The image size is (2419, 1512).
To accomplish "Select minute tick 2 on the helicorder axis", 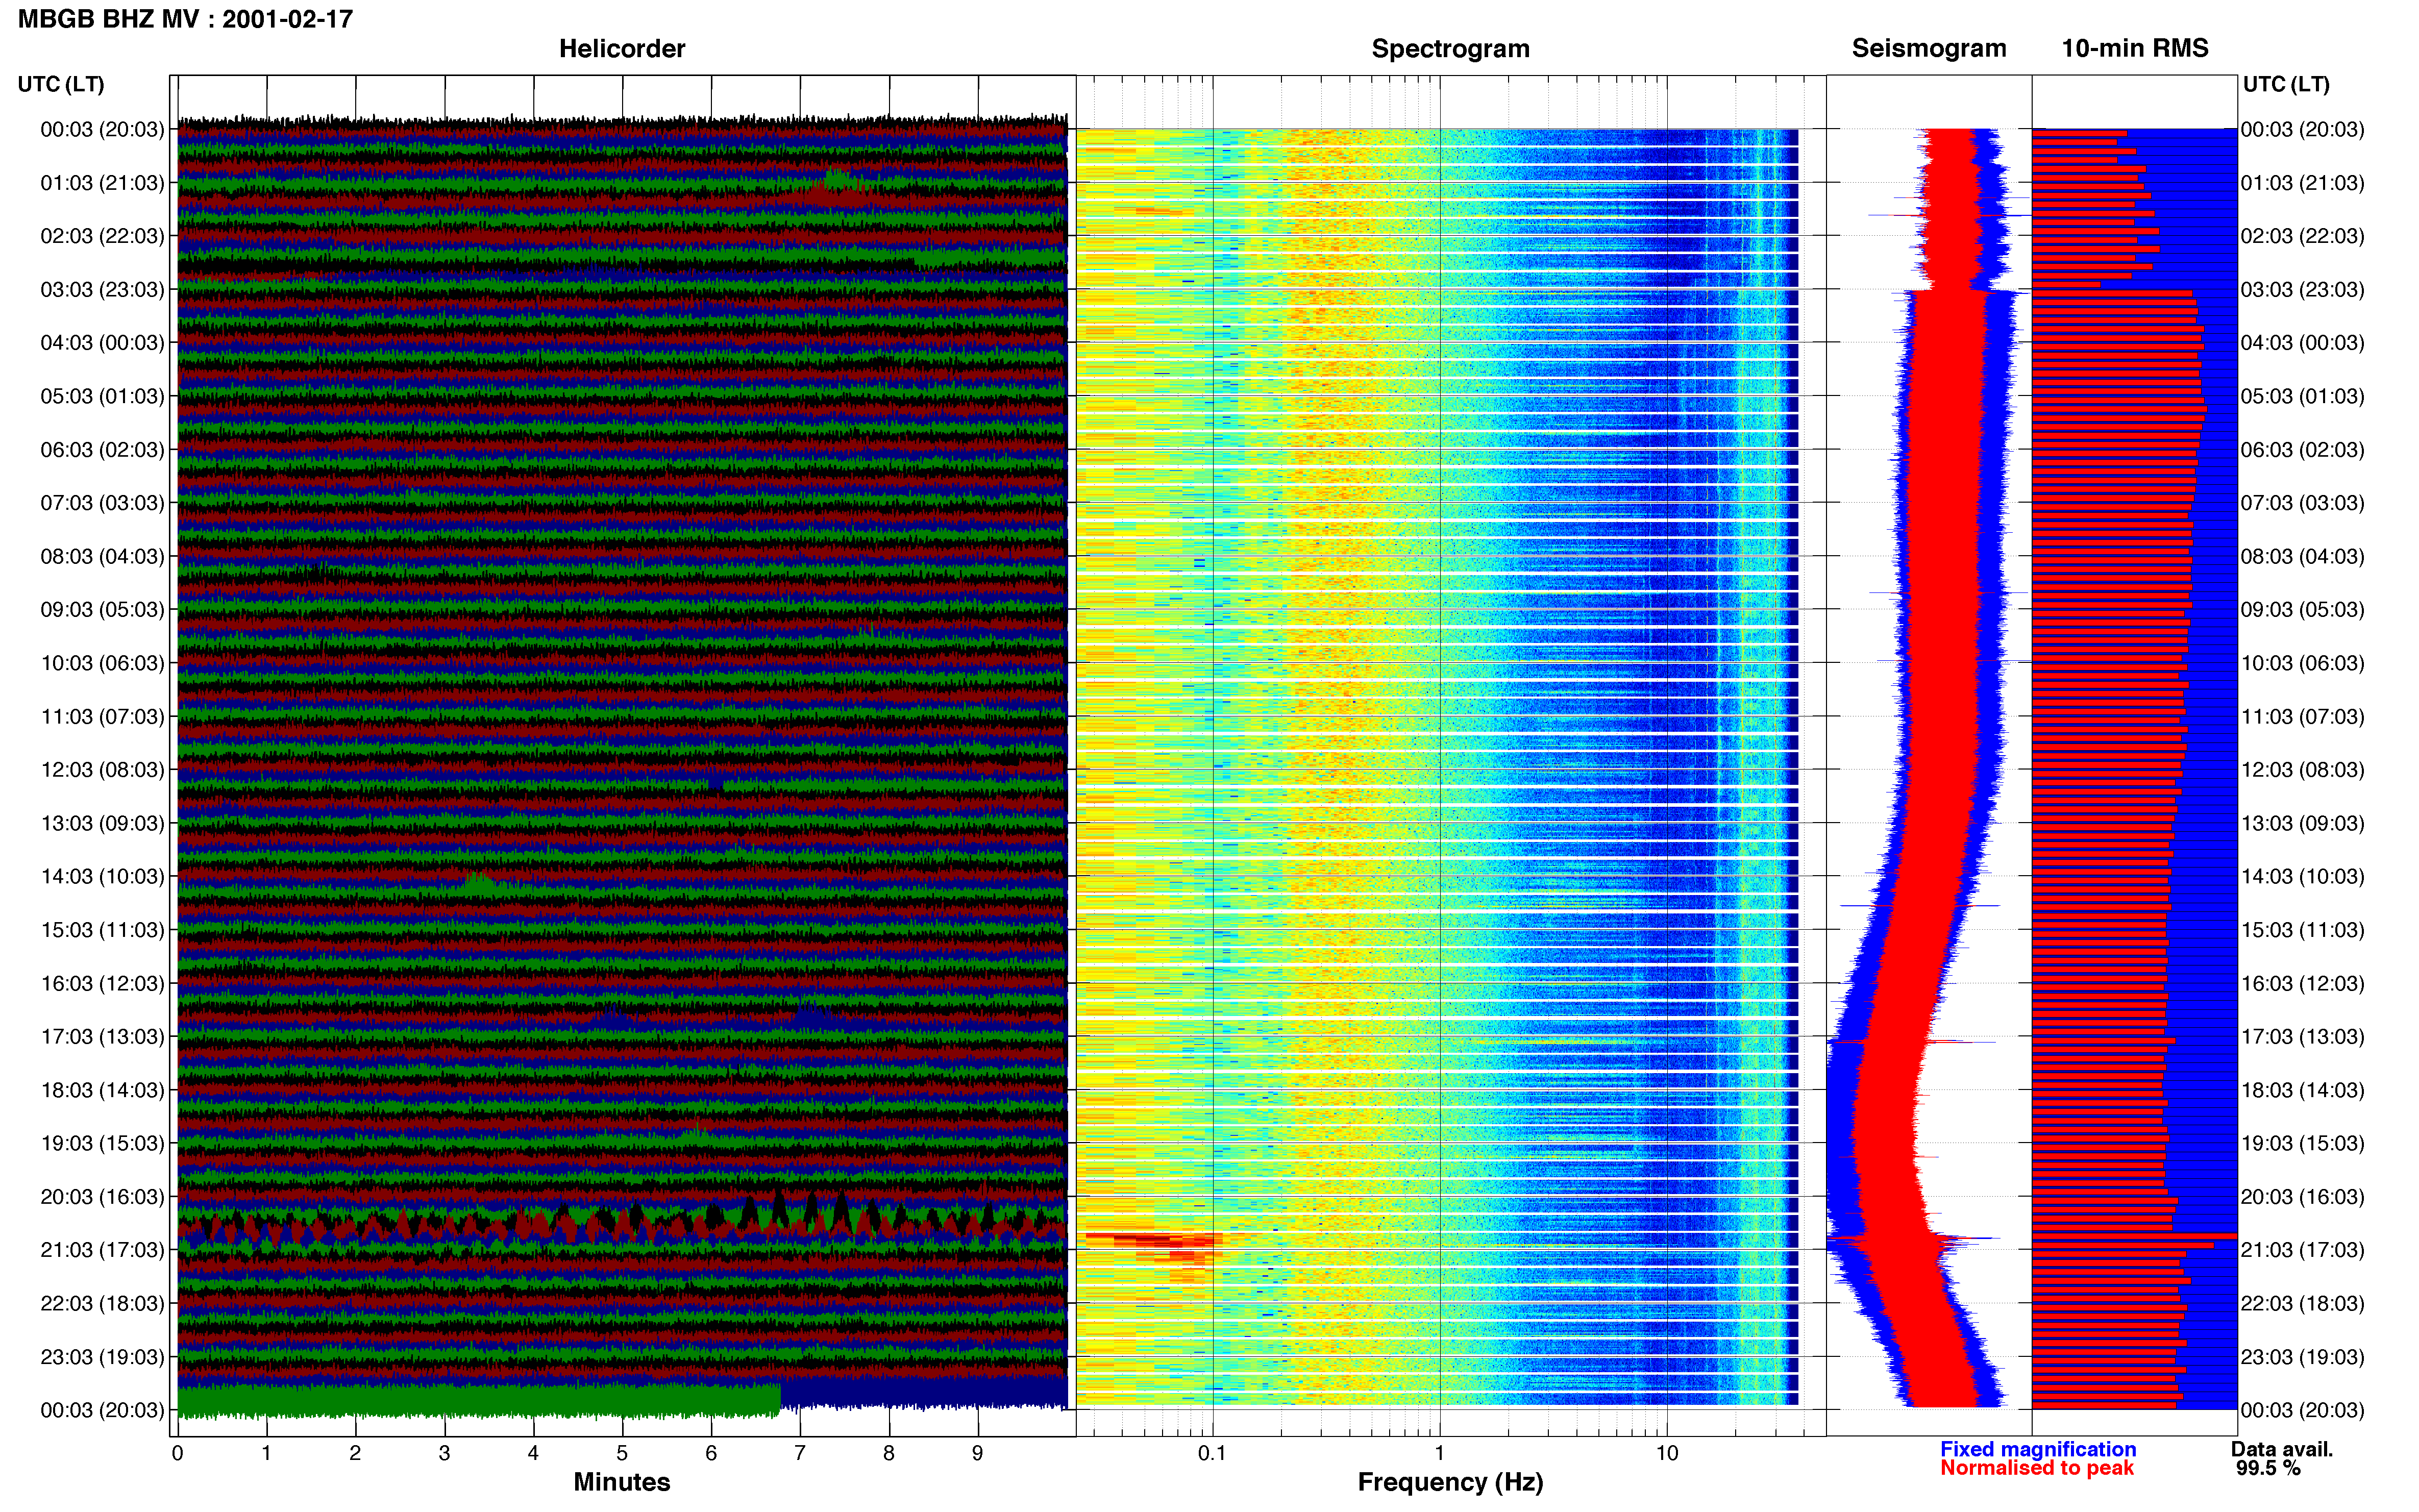I will click(x=355, y=1453).
